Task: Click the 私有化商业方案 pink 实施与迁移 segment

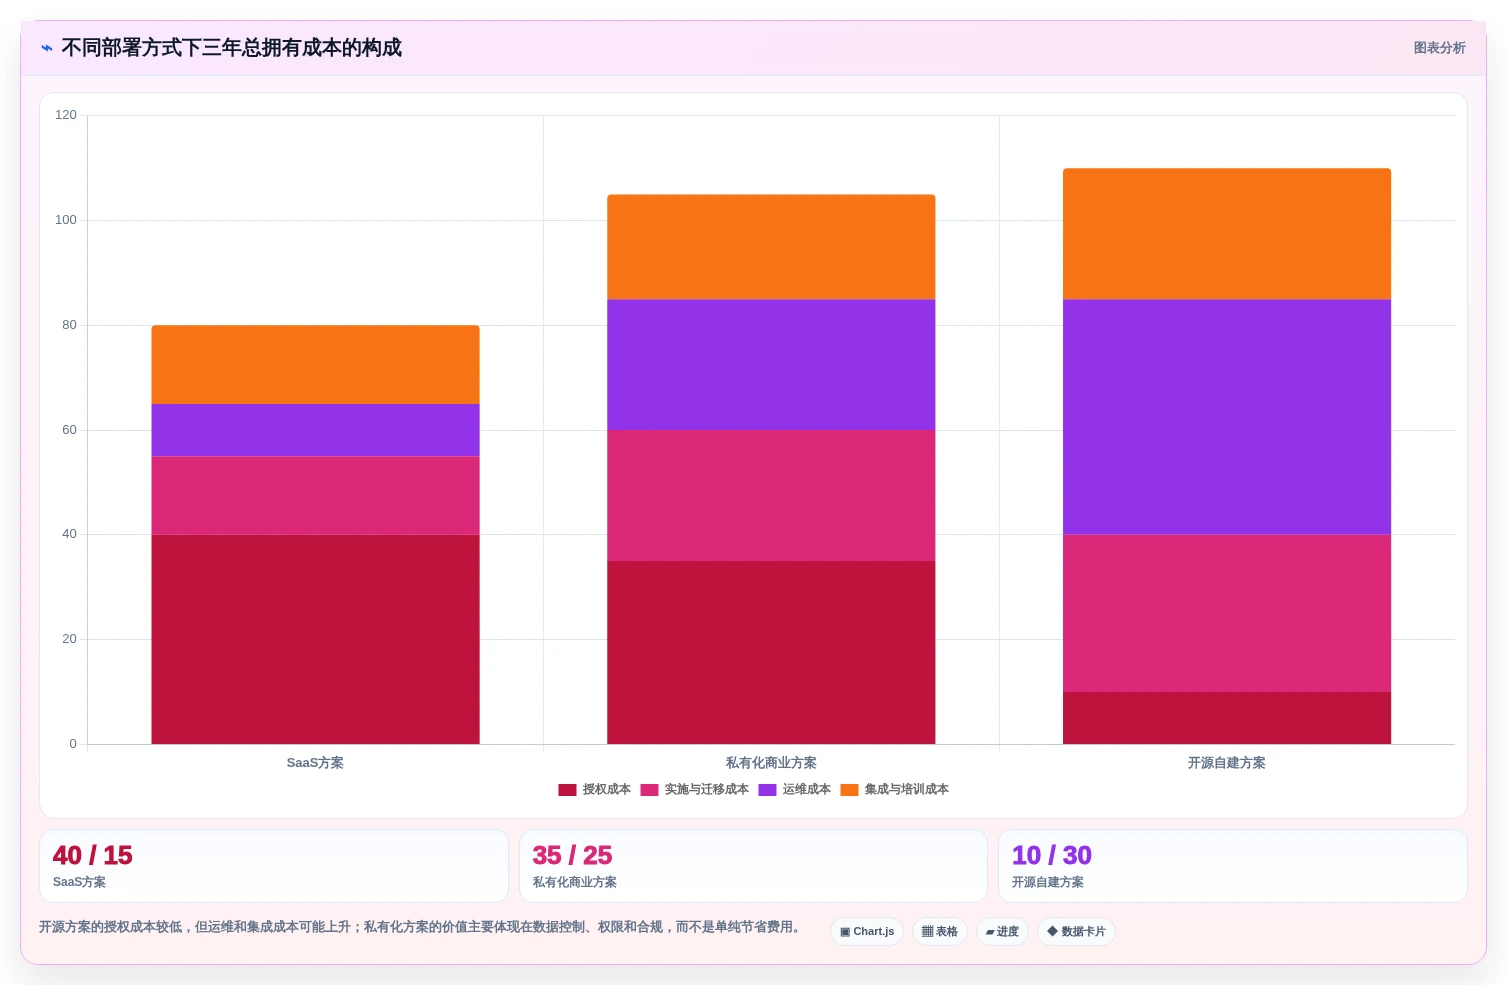Action: (771, 496)
